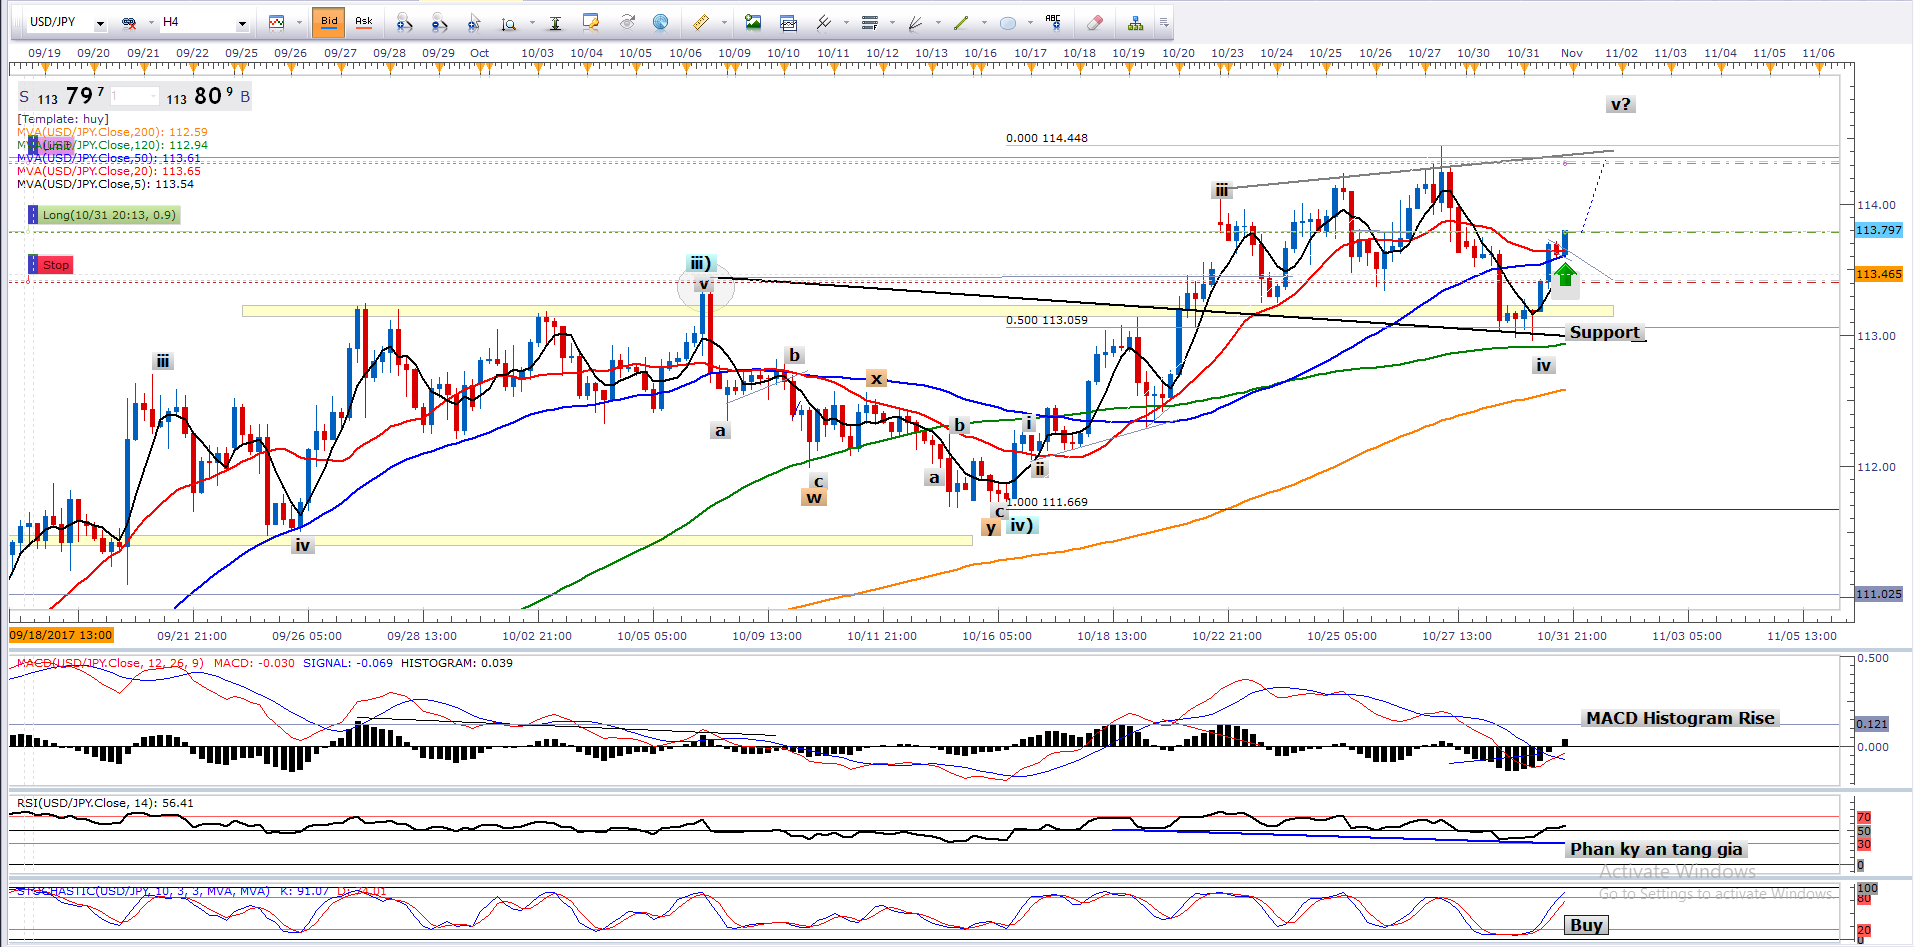Select the green trend line drawing tool
The height and width of the screenshot is (947, 1914).
click(x=961, y=22)
